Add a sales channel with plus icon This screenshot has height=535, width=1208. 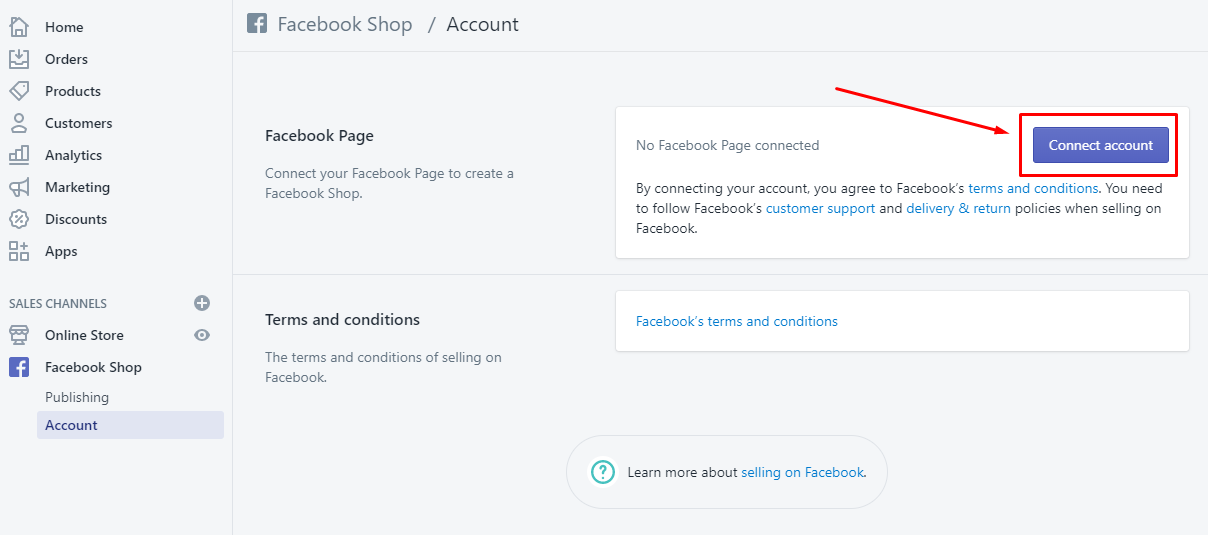click(202, 303)
